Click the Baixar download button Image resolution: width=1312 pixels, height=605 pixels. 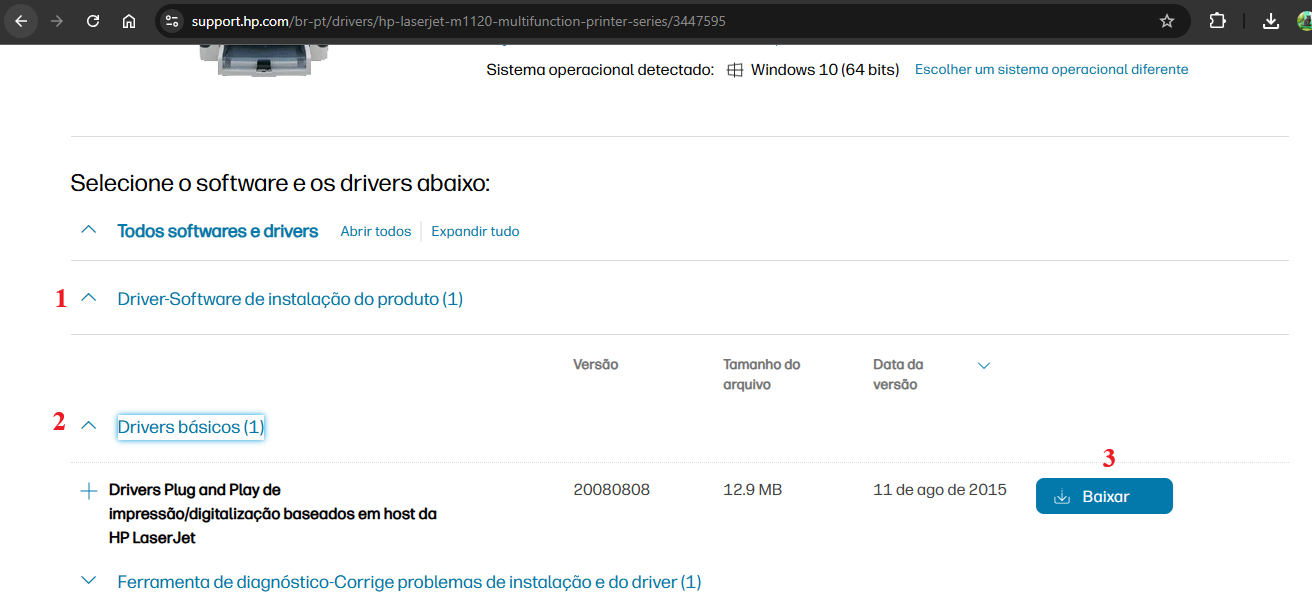click(x=1104, y=497)
